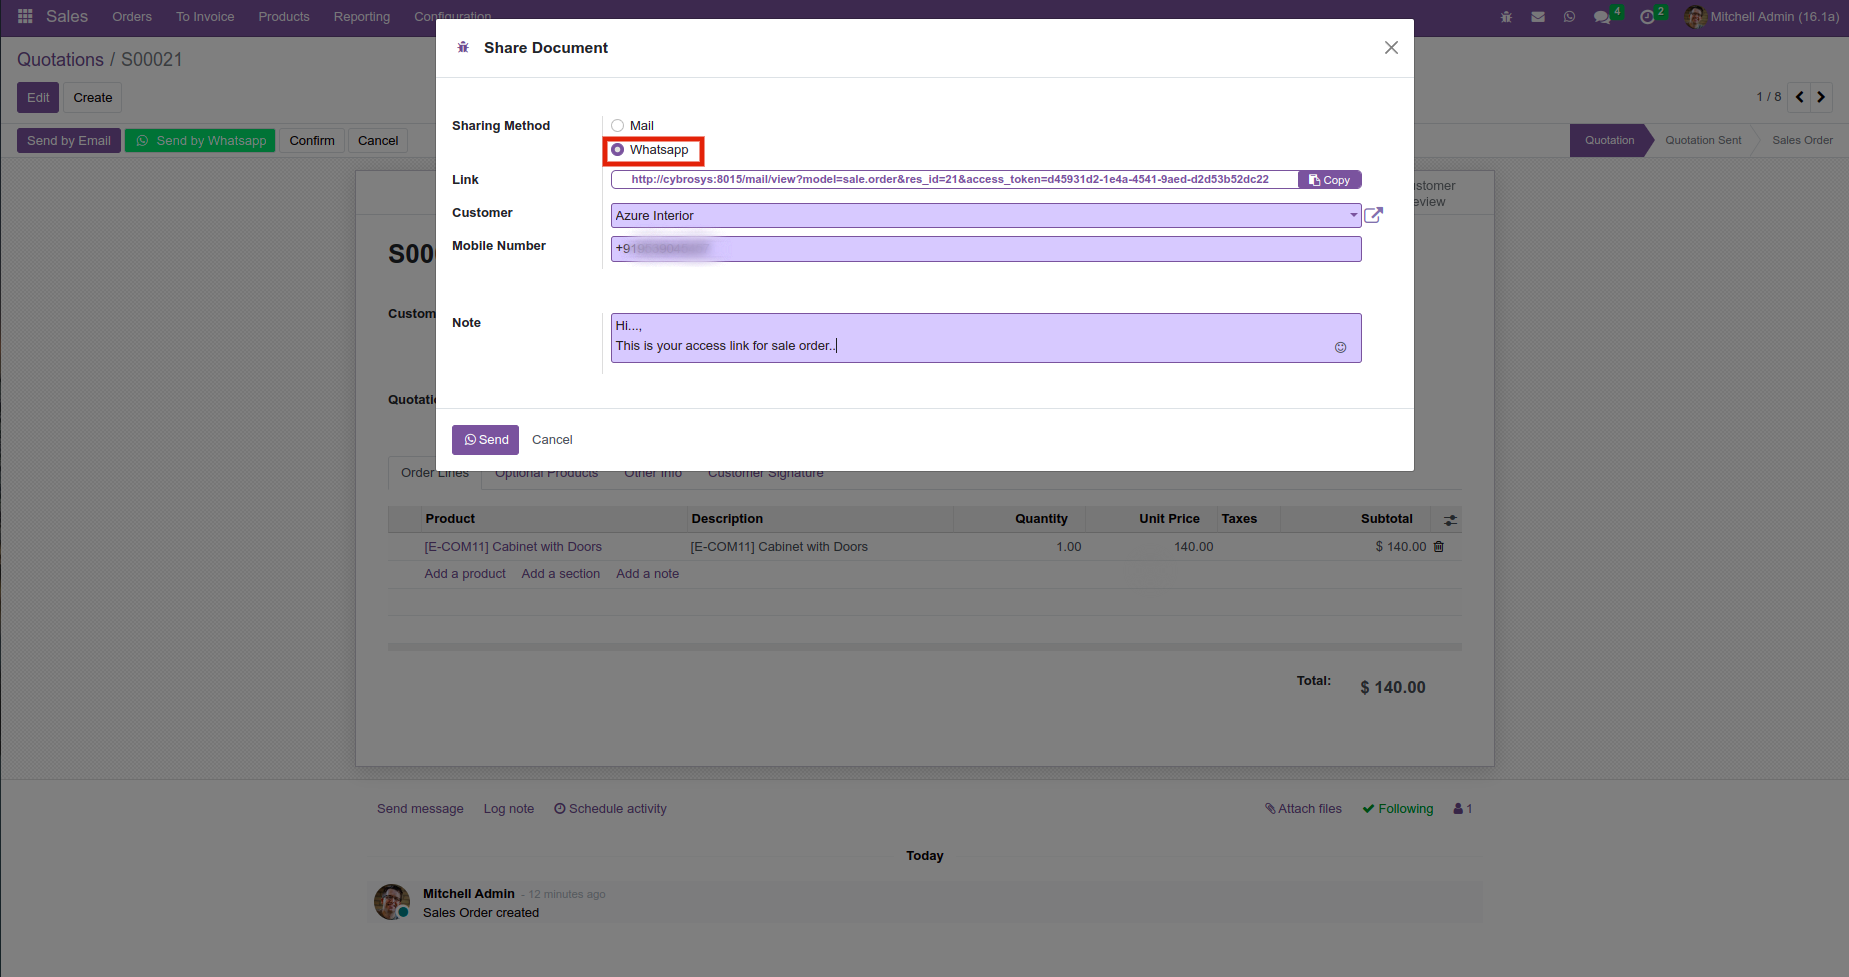Select the Sales Order status stage
Viewport: 1849px width, 977px height.
1802,141
